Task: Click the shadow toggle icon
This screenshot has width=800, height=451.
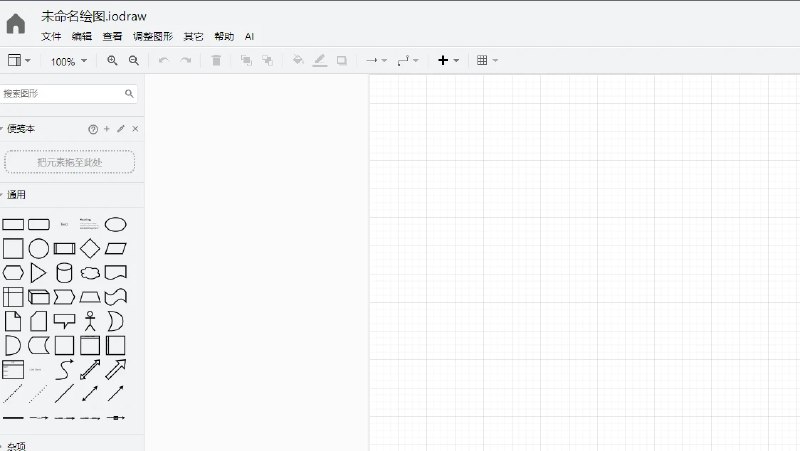Action: (x=342, y=61)
